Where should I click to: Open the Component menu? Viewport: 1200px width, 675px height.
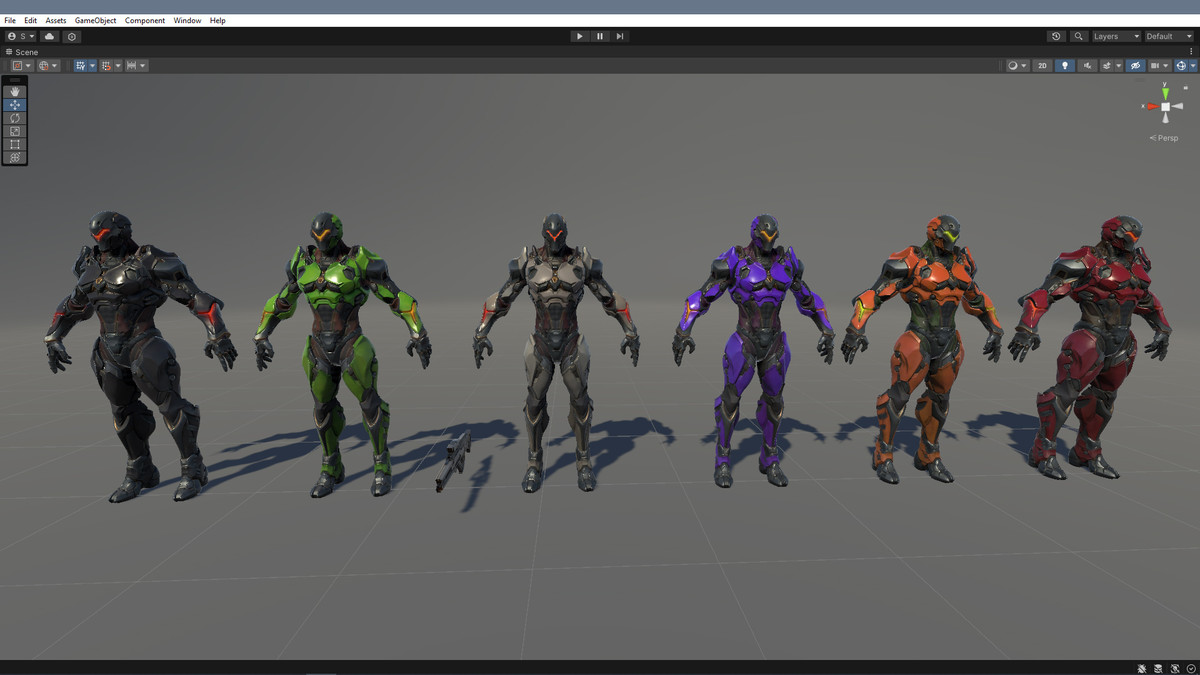(145, 20)
